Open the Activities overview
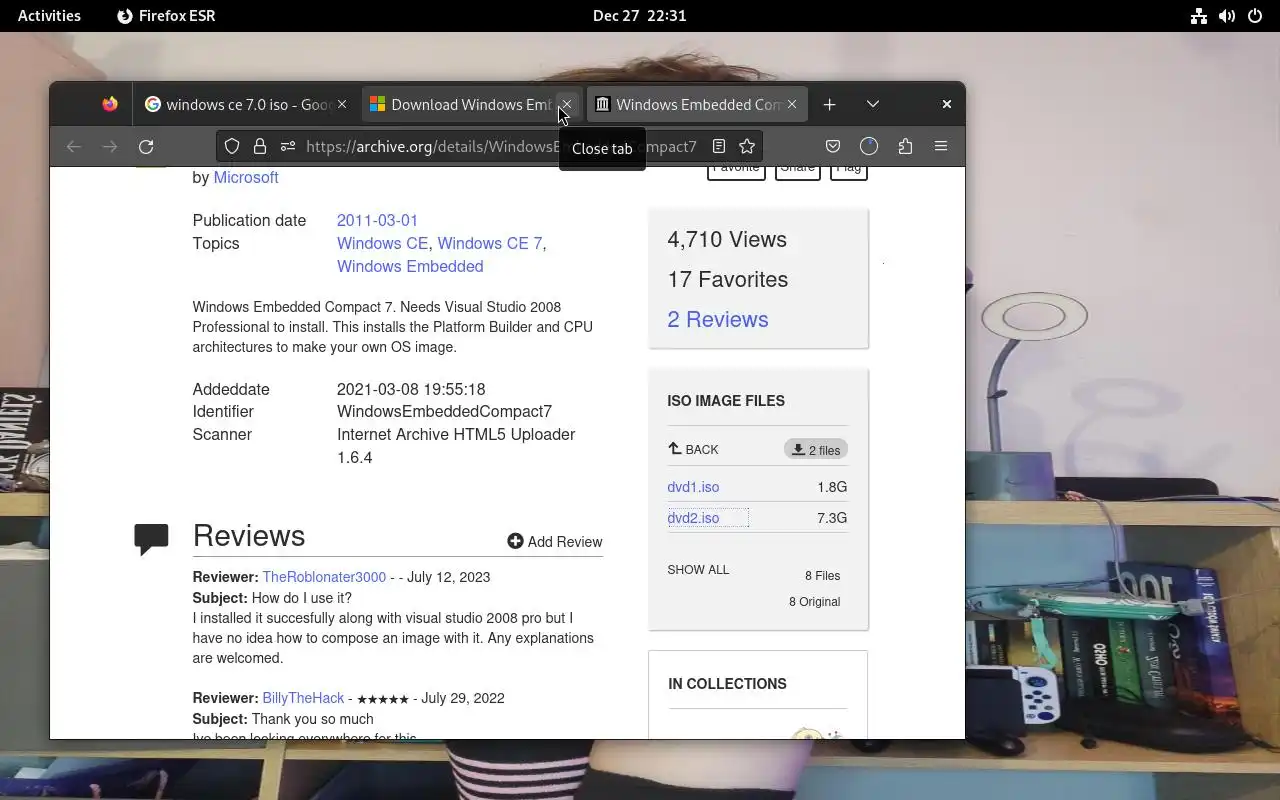Image resolution: width=1280 pixels, height=800 pixels. tap(49, 15)
